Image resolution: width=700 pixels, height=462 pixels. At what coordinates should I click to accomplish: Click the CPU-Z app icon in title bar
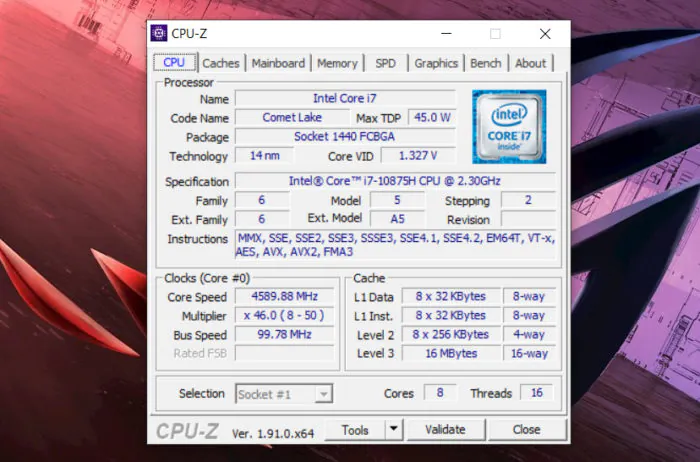pyautogui.click(x=158, y=33)
